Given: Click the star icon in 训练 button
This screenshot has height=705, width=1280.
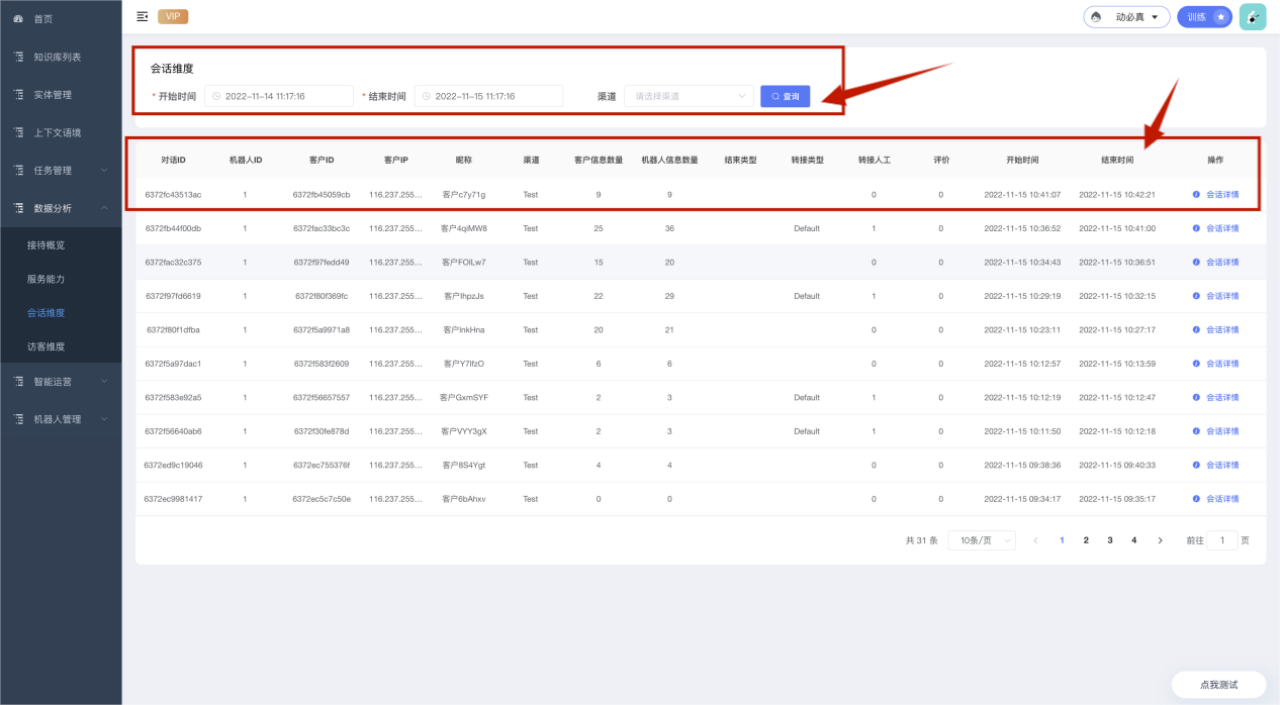Looking at the screenshot, I should click(x=1220, y=17).
